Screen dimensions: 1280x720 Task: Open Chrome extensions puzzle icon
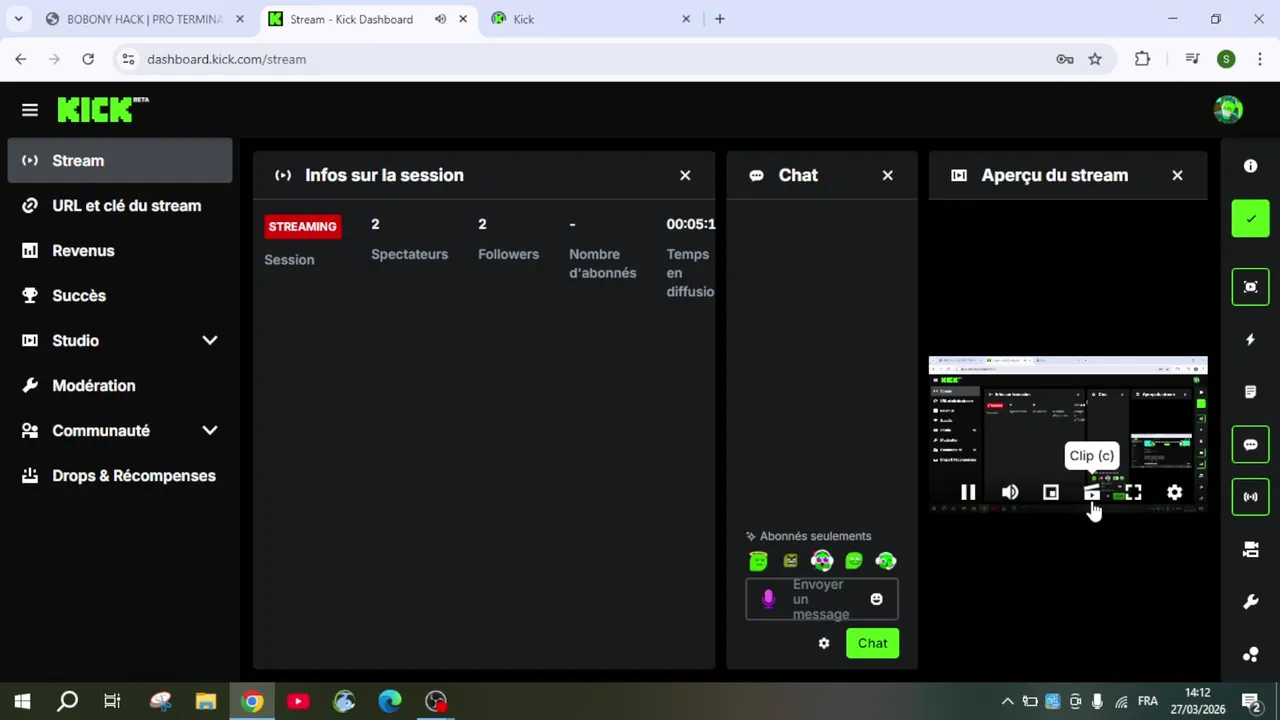(1143, 59)
